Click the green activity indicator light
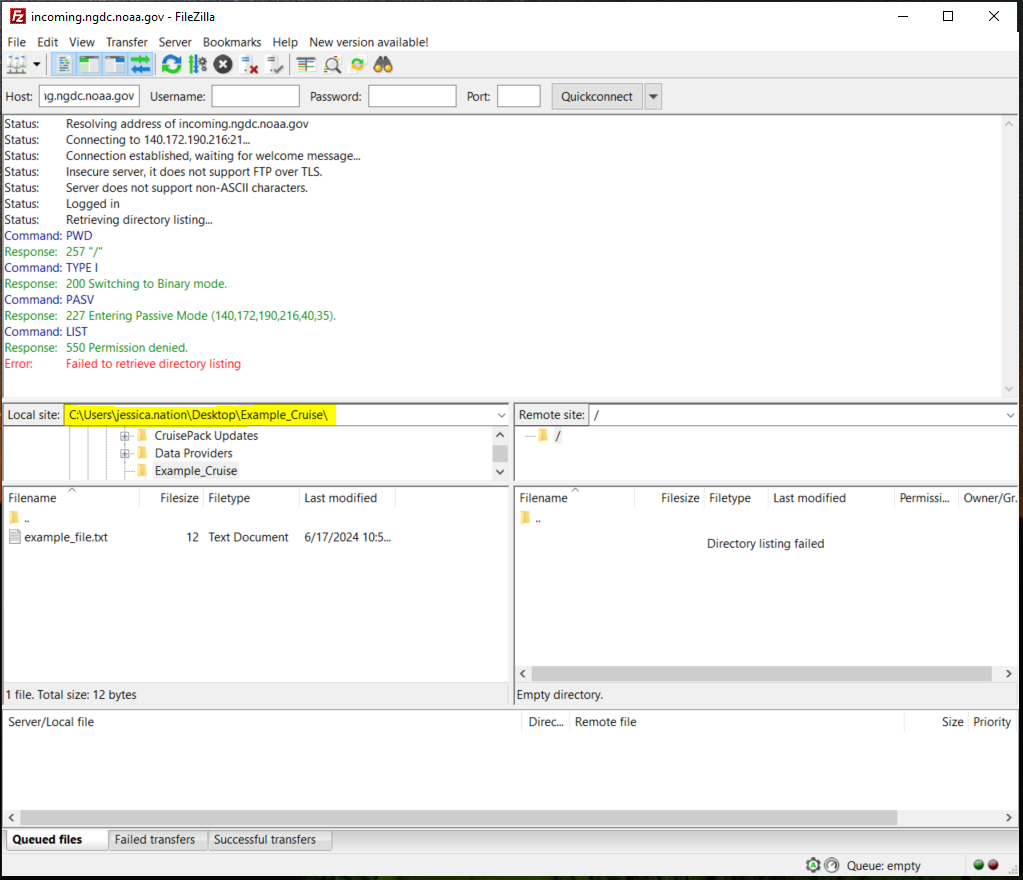The image size is (1023, 880). coord(978,865)
